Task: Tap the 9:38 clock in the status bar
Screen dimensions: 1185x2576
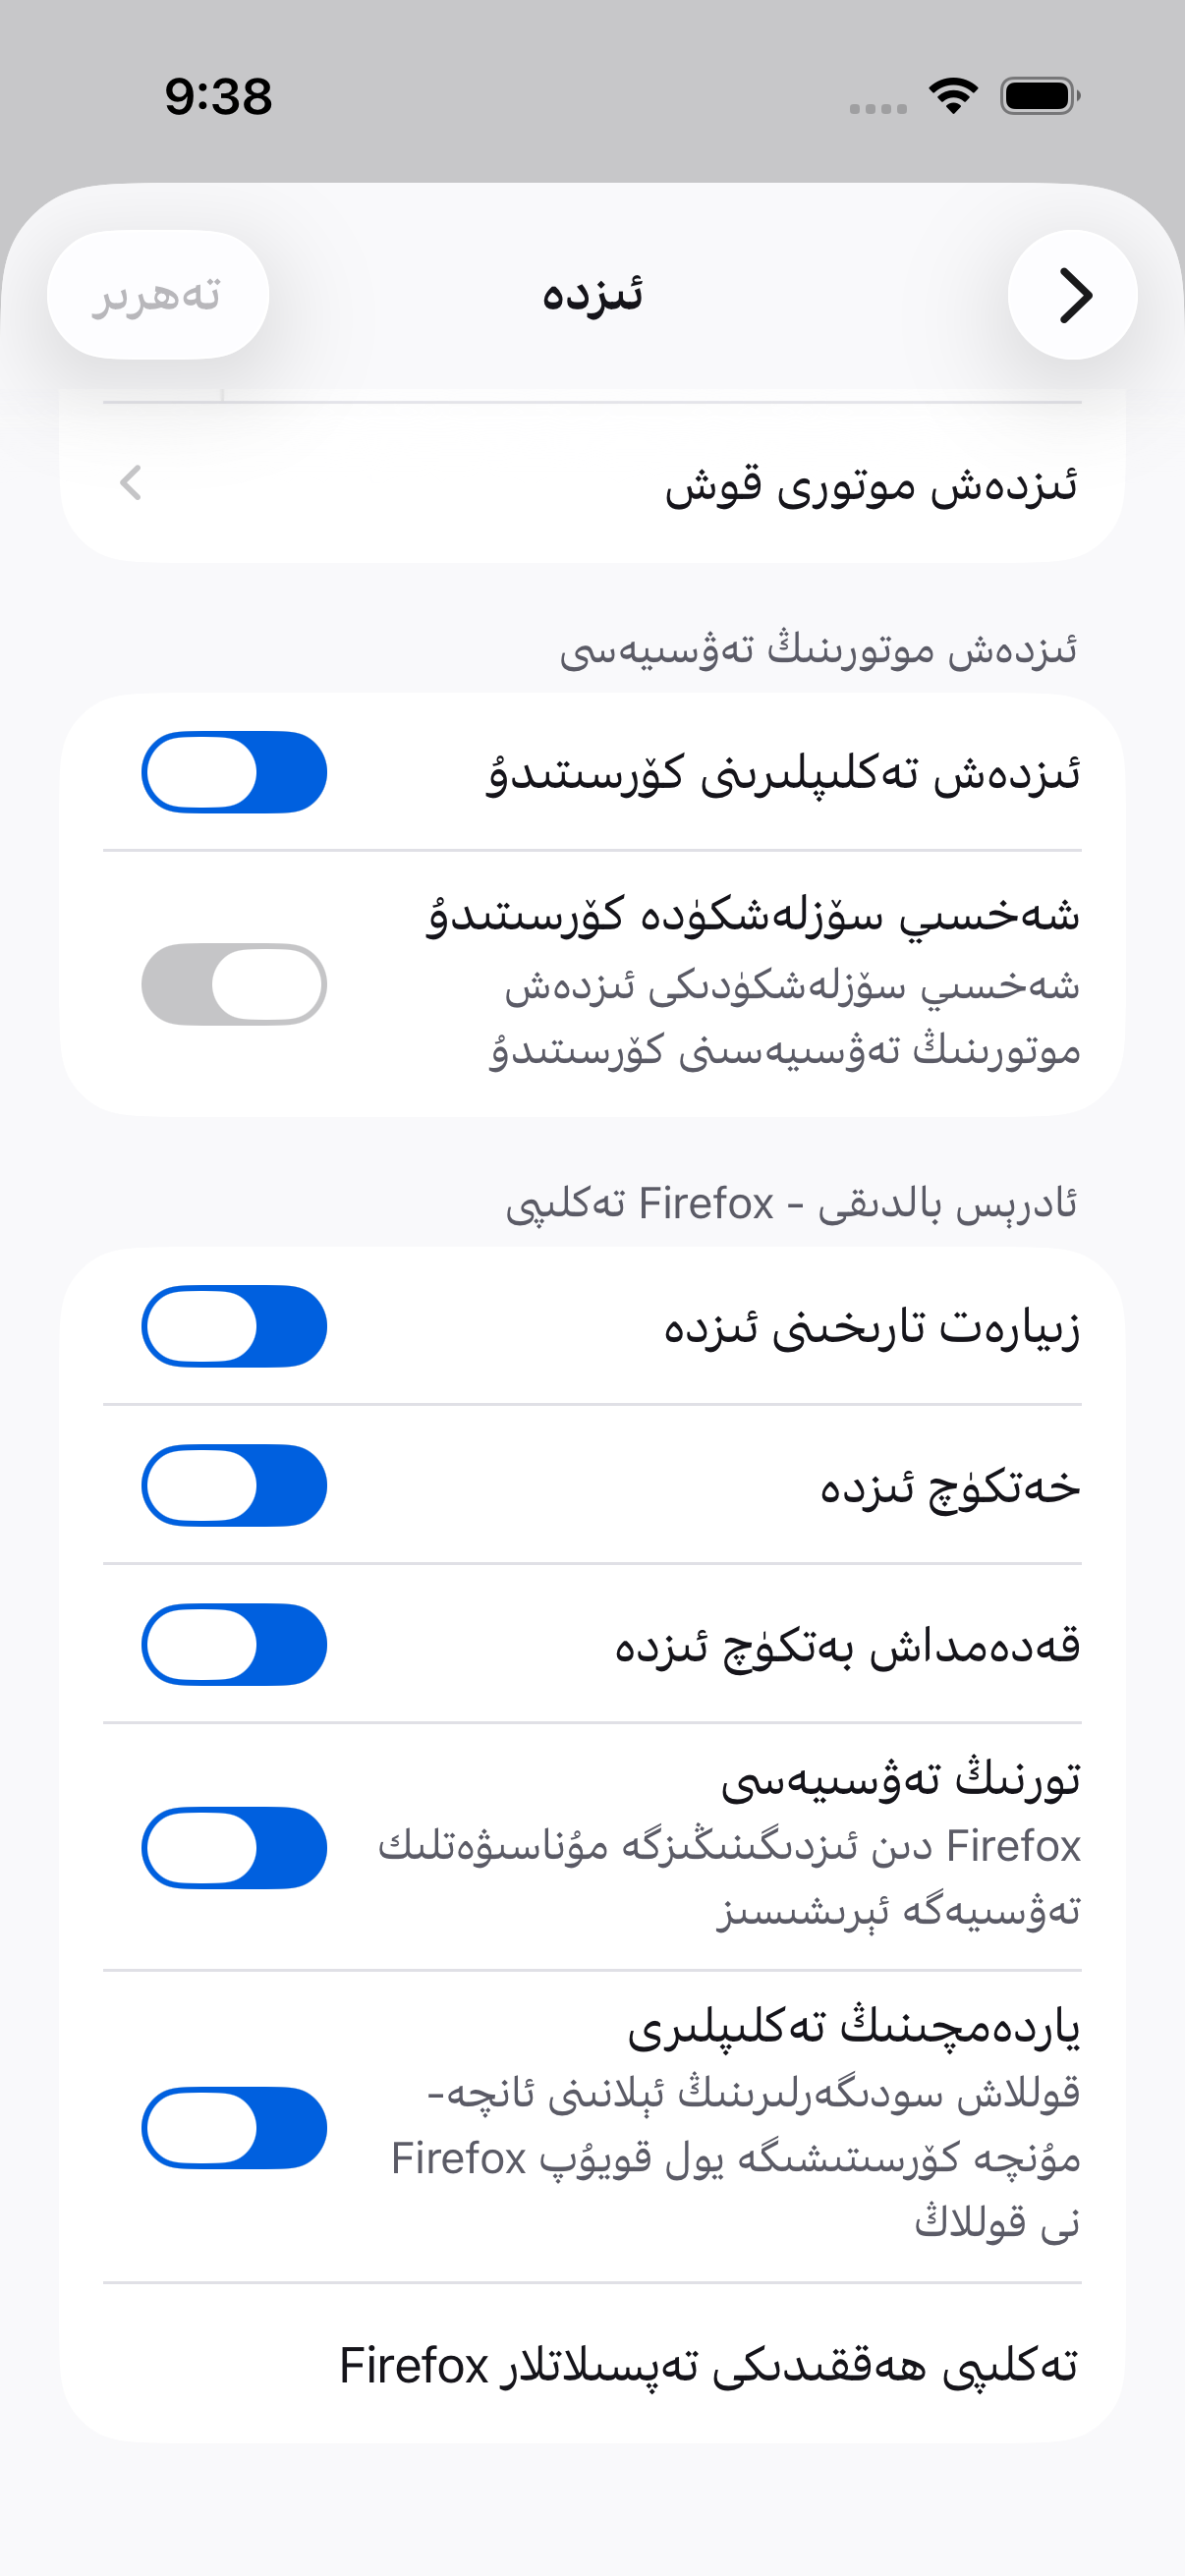Action: 218,96
